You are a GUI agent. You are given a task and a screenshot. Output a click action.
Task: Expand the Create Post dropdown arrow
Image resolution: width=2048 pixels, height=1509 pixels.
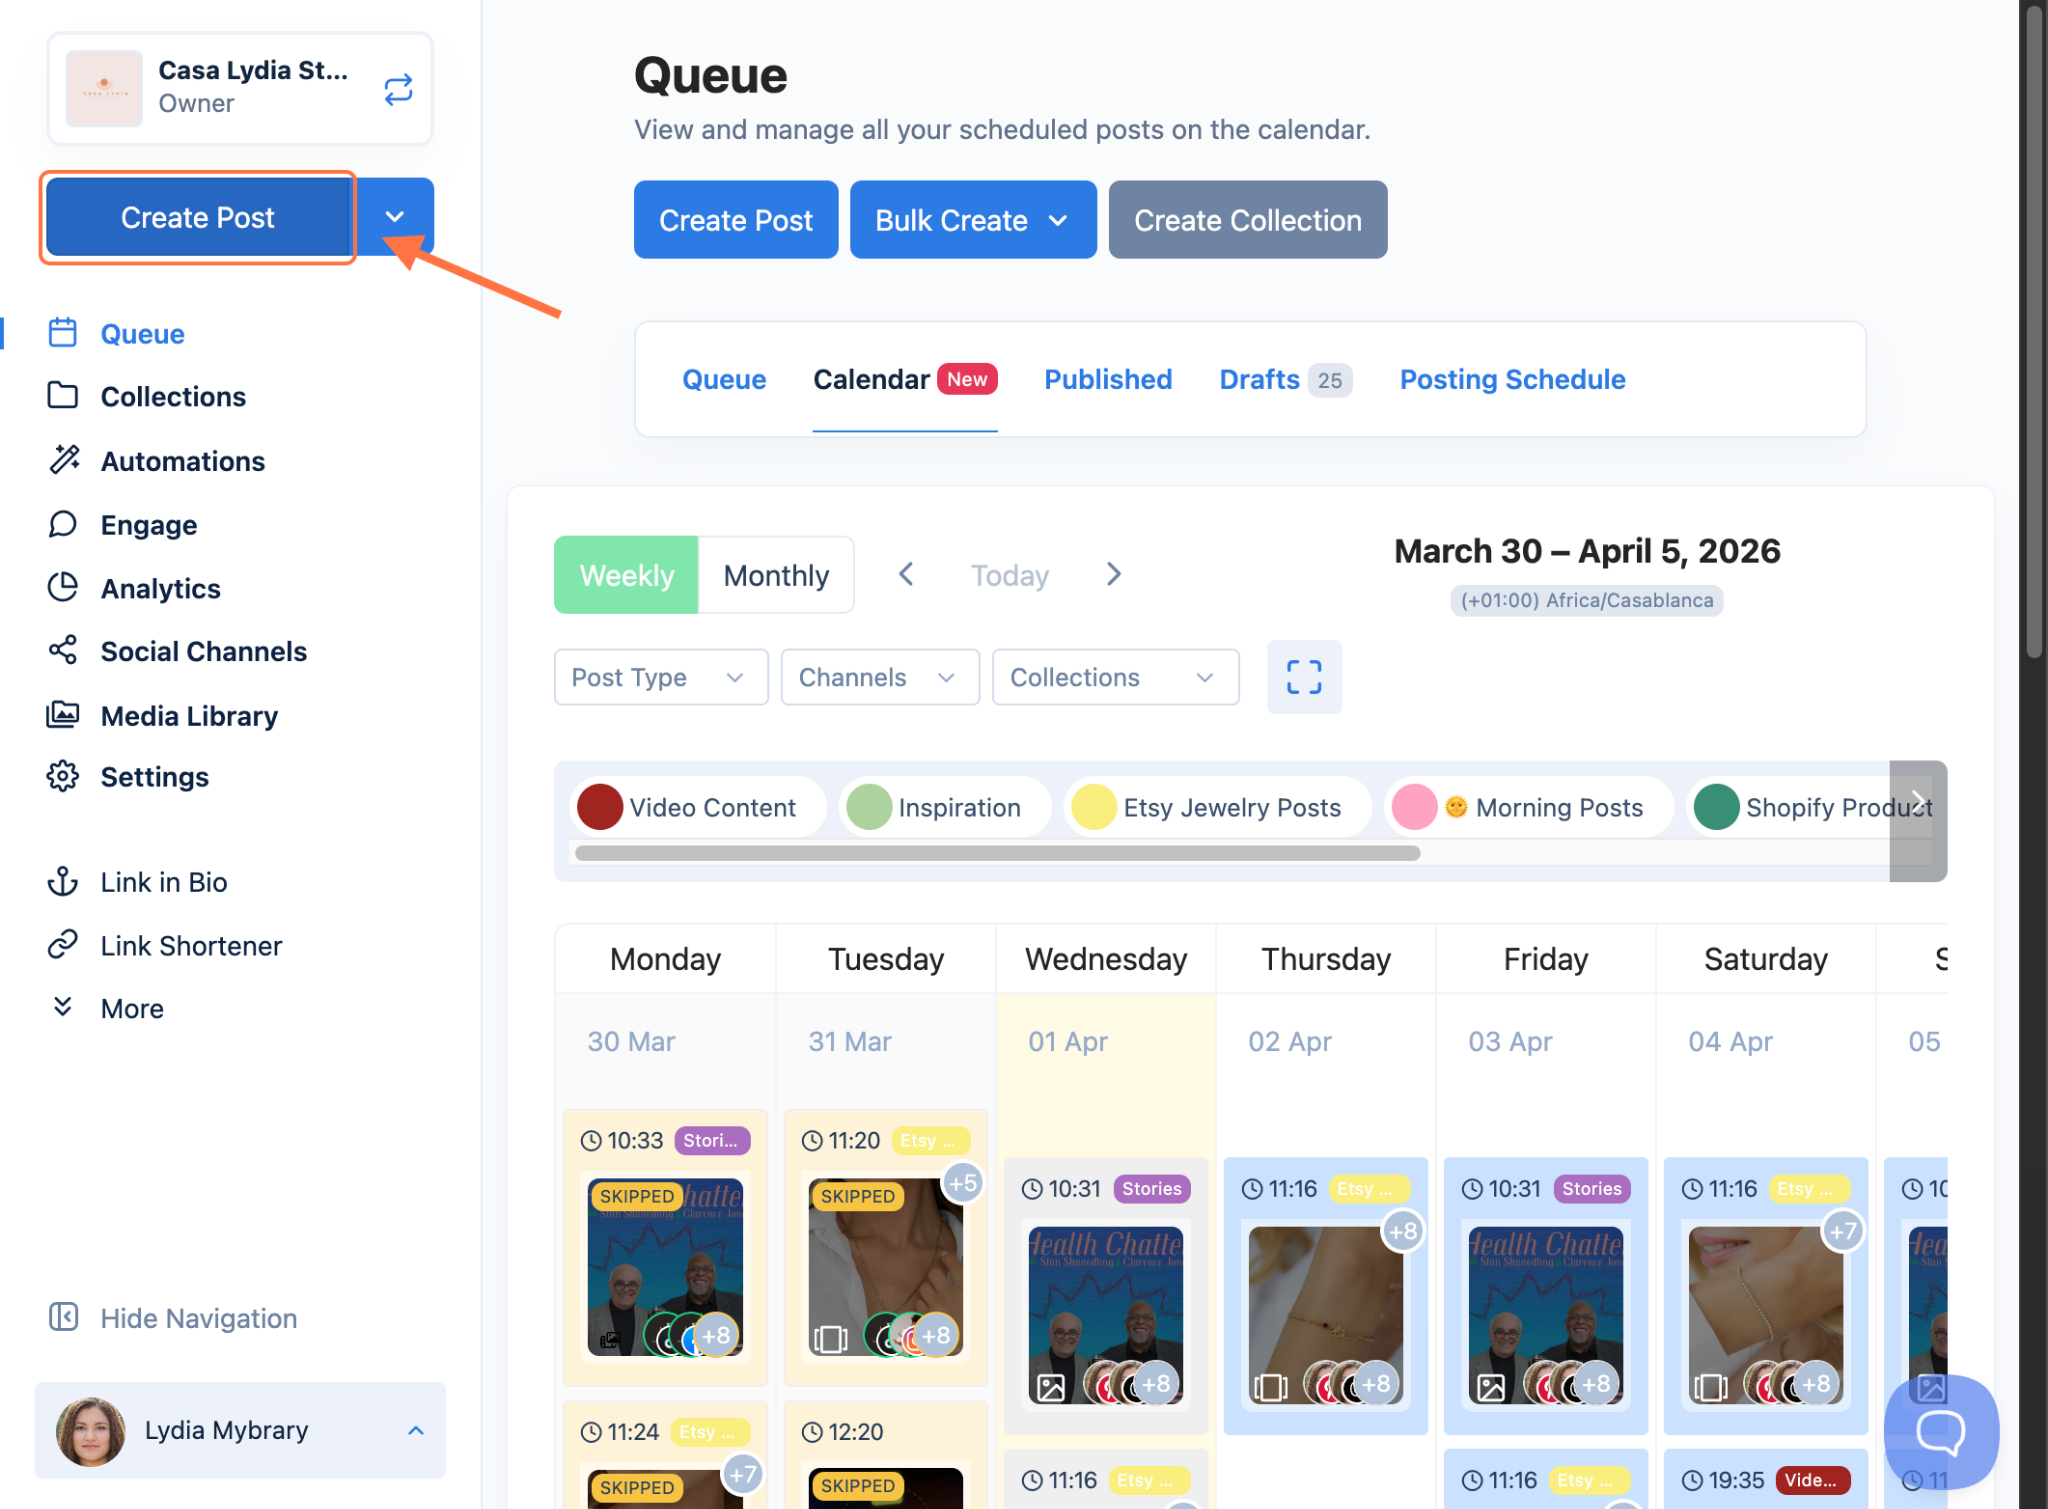pos(395,217)
